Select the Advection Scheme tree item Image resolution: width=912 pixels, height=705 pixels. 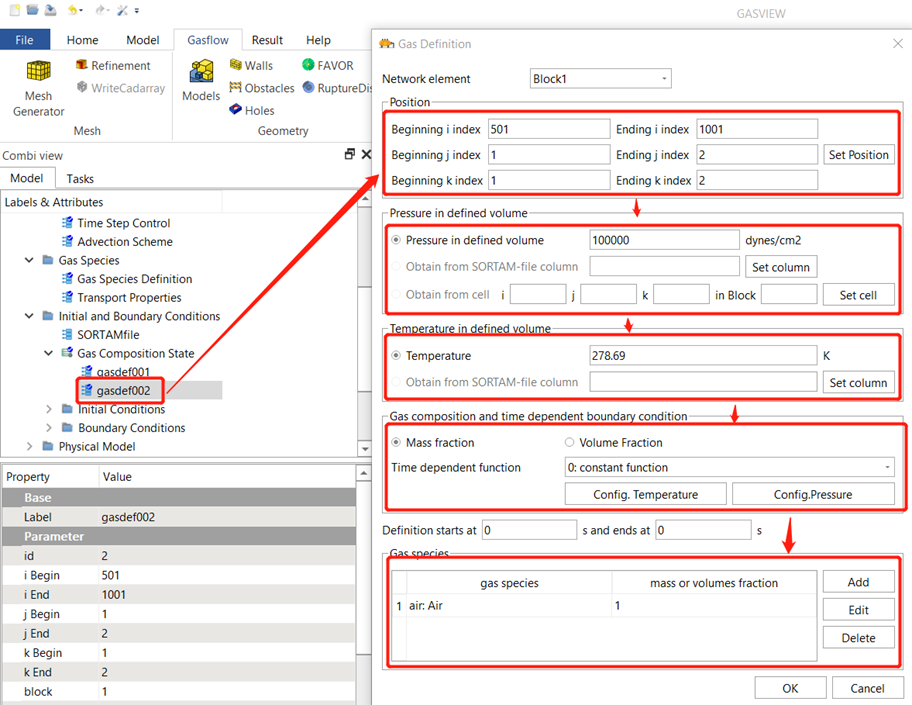124,241
